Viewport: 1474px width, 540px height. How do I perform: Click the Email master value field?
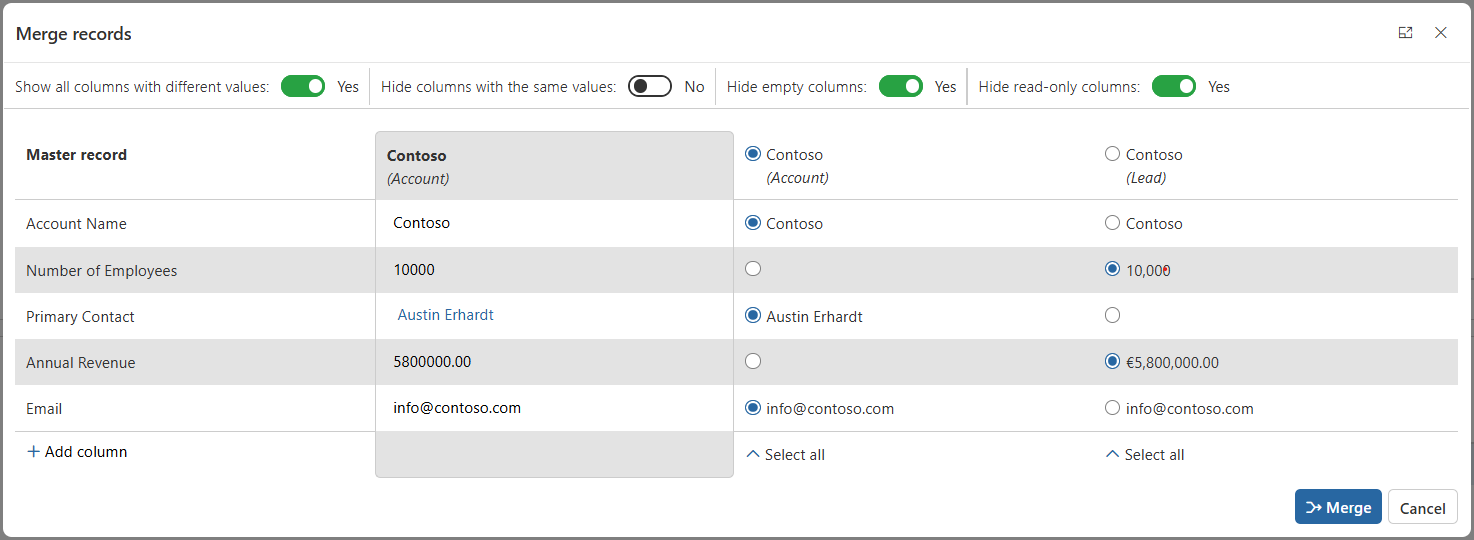click(554, 408)
